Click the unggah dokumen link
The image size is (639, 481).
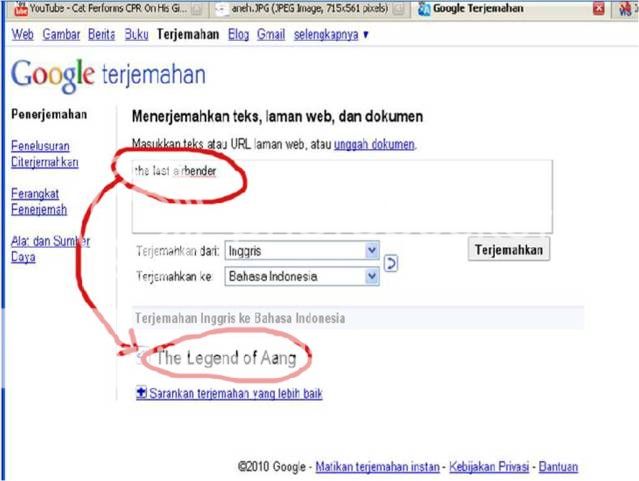point(374,144)
